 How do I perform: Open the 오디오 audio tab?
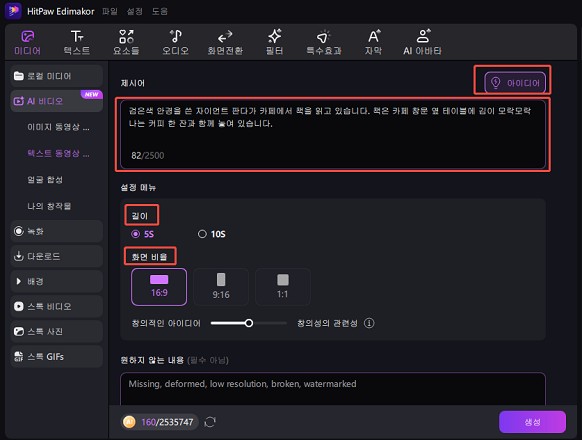(175, 43)
